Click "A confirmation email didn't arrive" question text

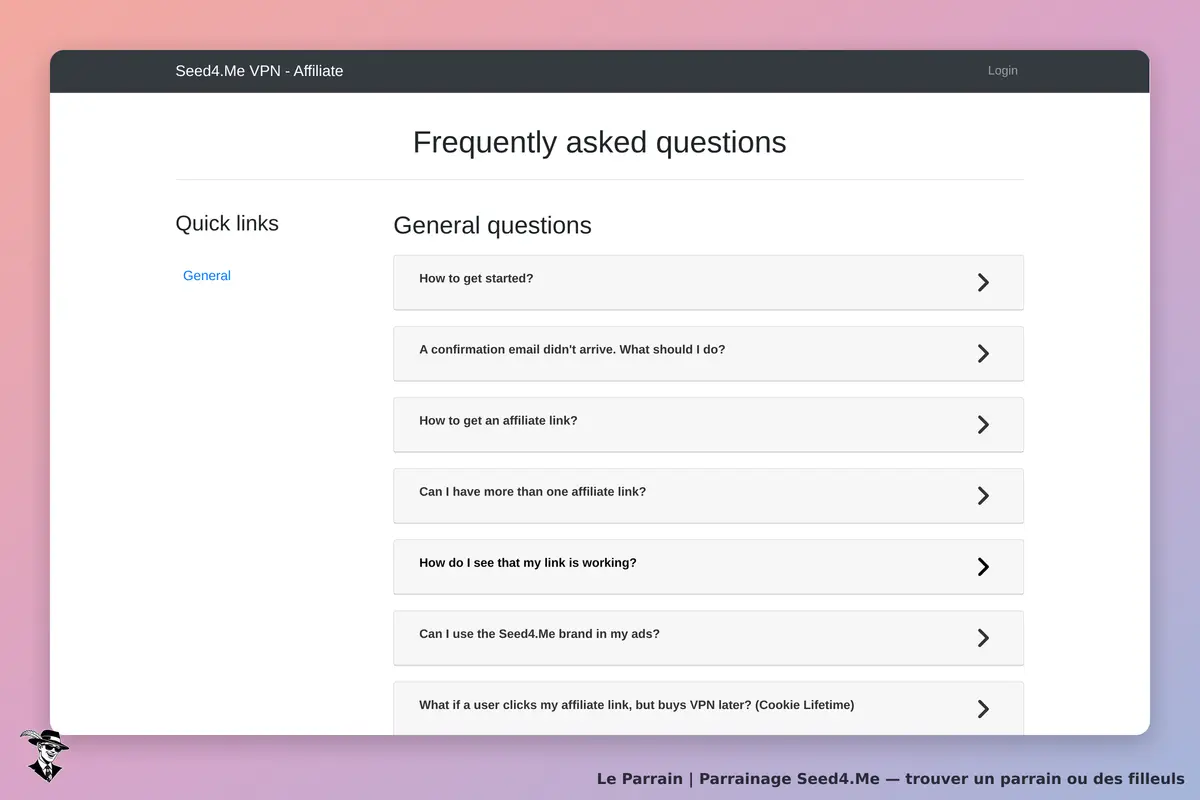[572, 349]
